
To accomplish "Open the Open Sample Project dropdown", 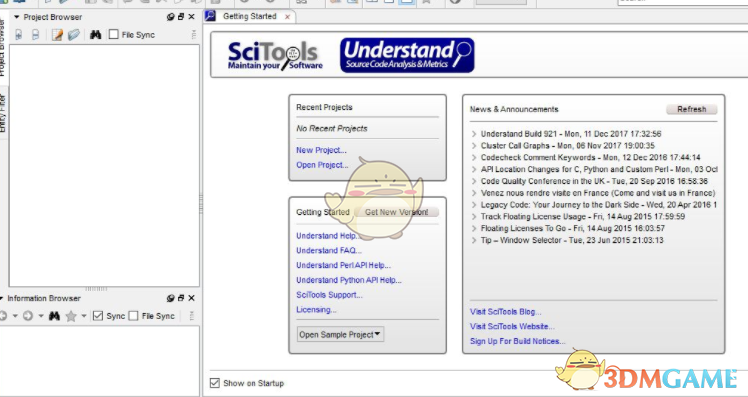I will tap(340, 334).
